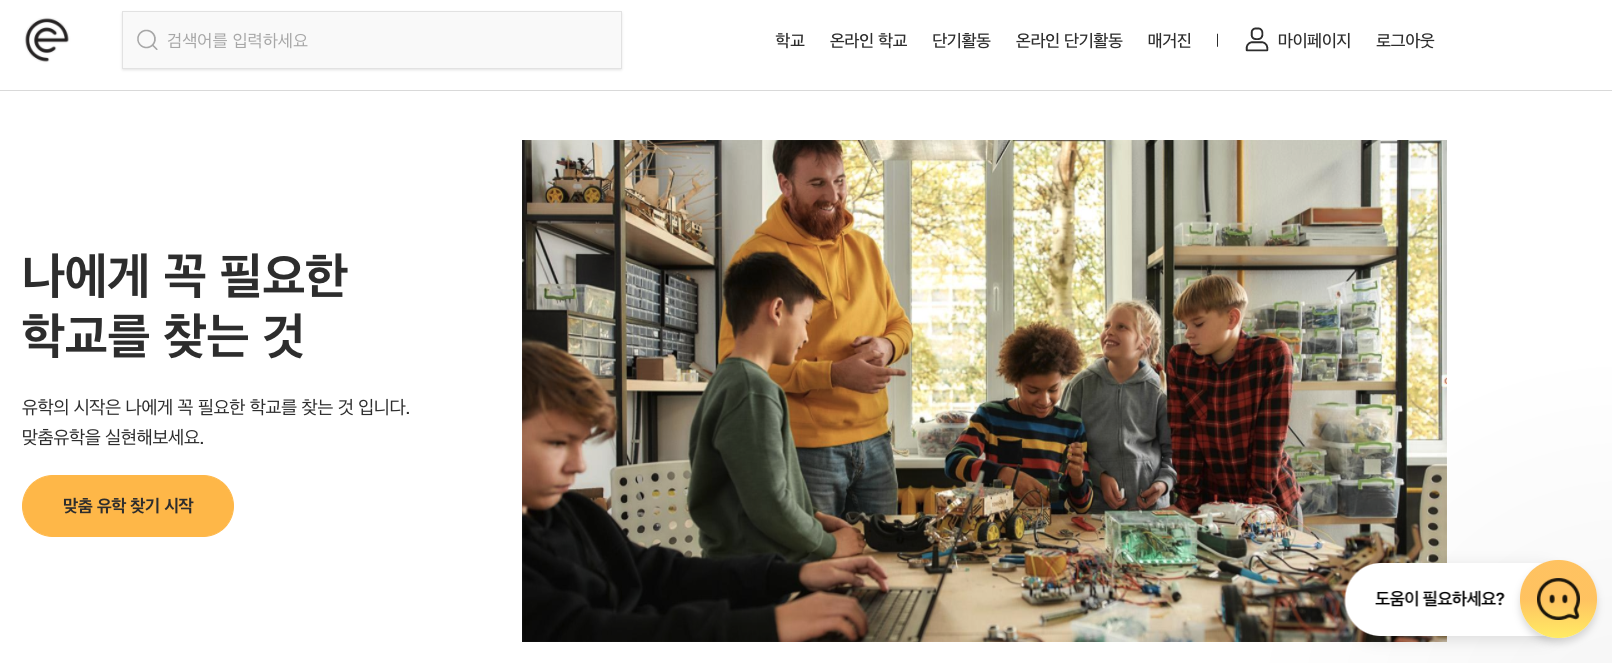
Task: Visit the 매거진 menu
Action: [1170, 40]
